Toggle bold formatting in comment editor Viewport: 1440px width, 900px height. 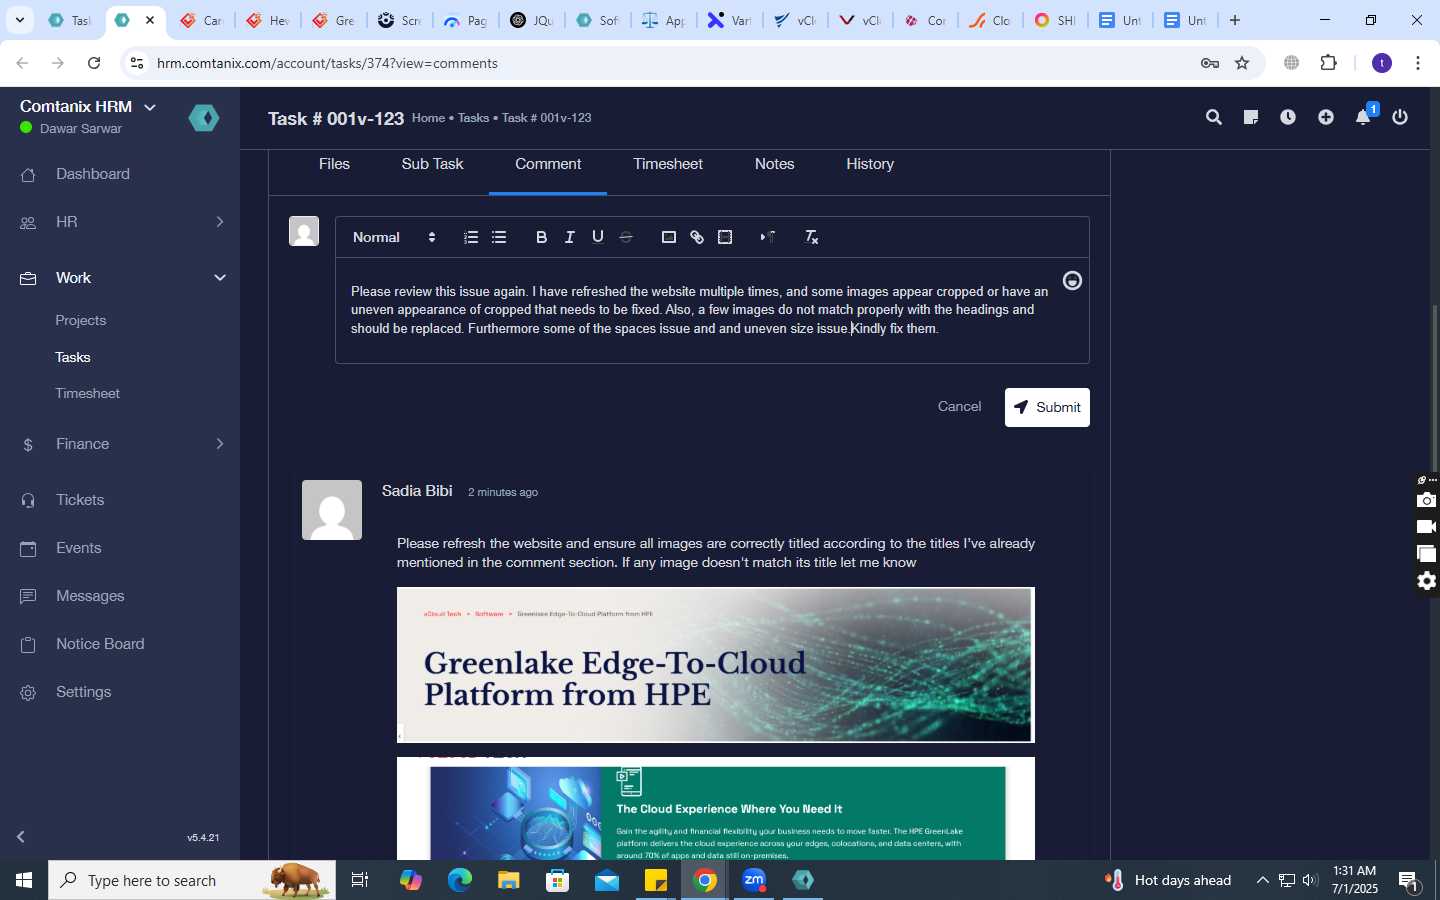(541, 237)
